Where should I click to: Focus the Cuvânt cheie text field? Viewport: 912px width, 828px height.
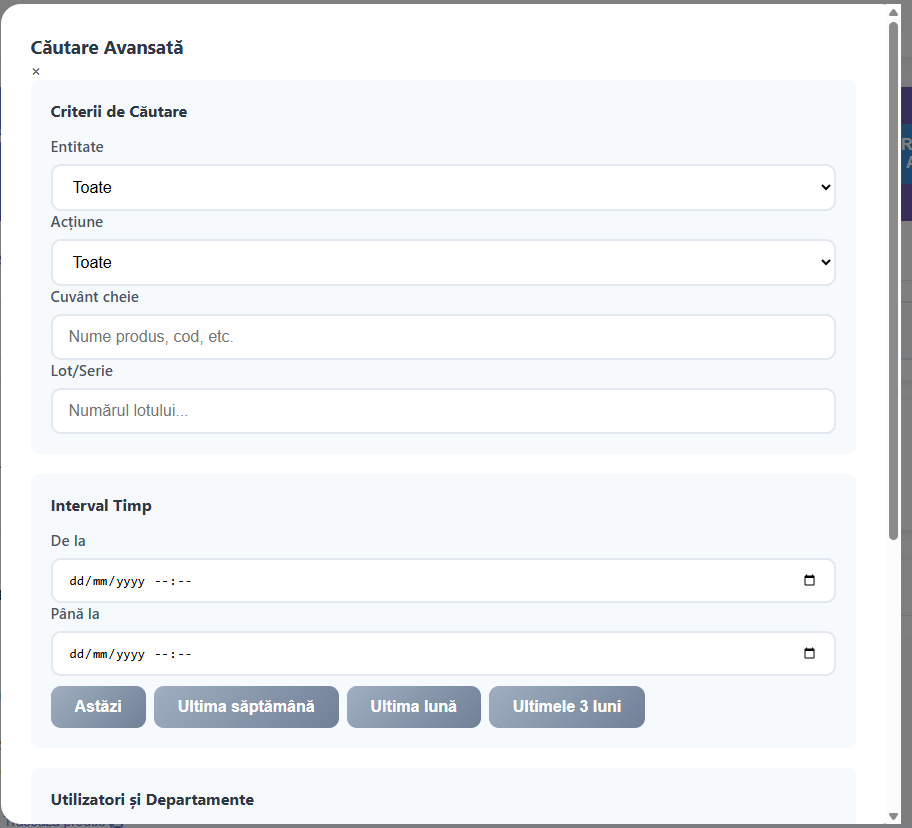443,337
